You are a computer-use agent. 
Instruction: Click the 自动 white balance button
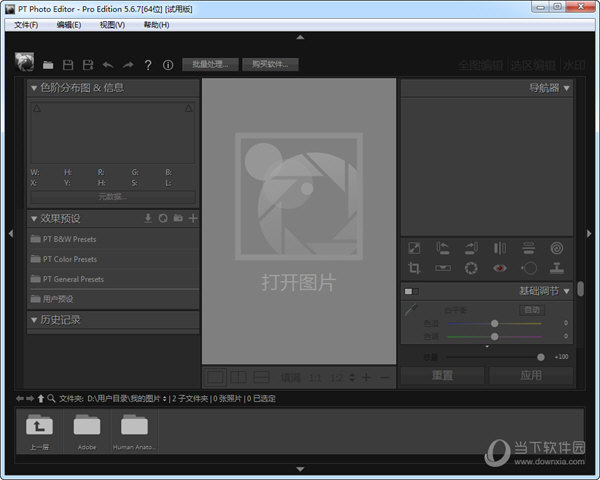[x=532, y=310]
